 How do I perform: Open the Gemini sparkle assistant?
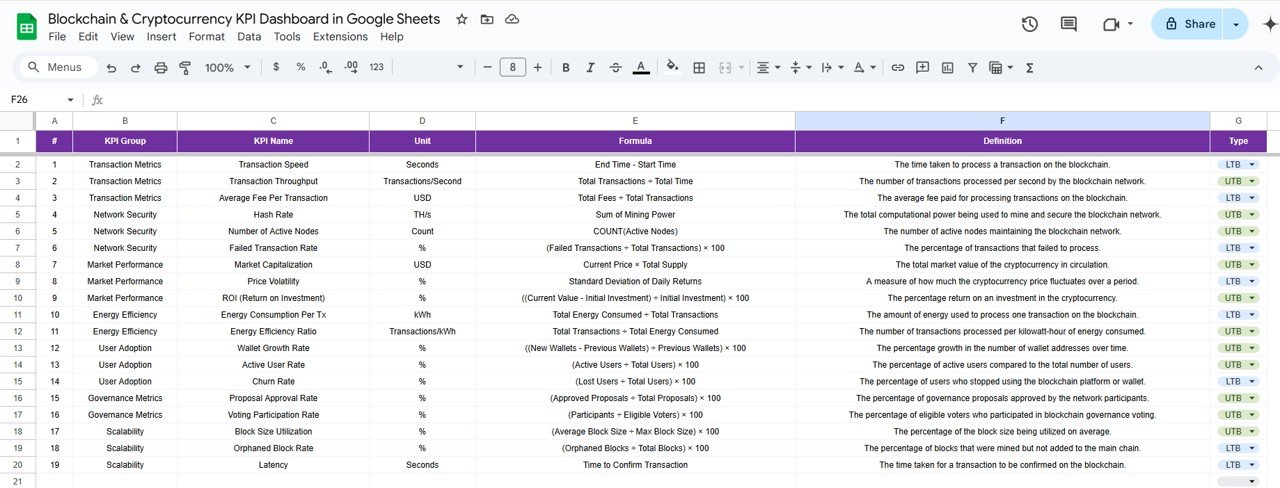point(1271,24)
